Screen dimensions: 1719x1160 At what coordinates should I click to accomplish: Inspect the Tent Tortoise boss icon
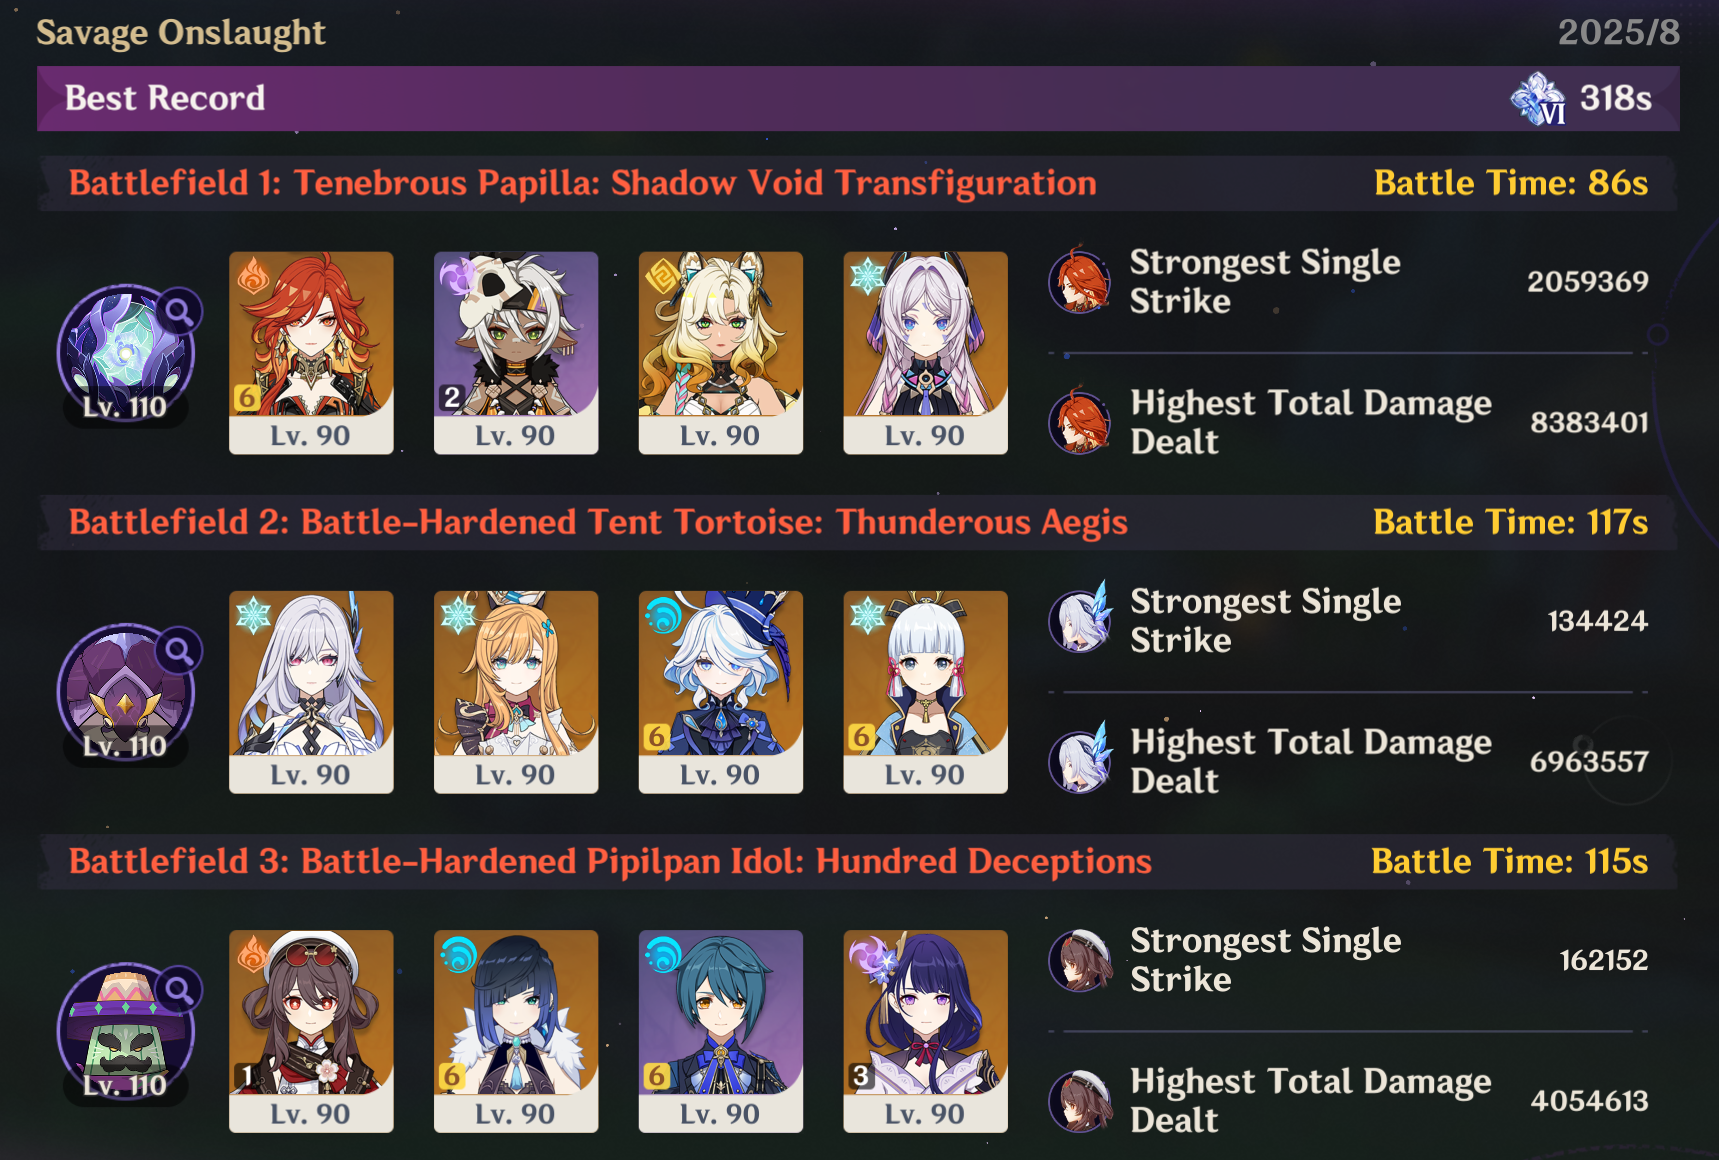[x=125, y=692]
